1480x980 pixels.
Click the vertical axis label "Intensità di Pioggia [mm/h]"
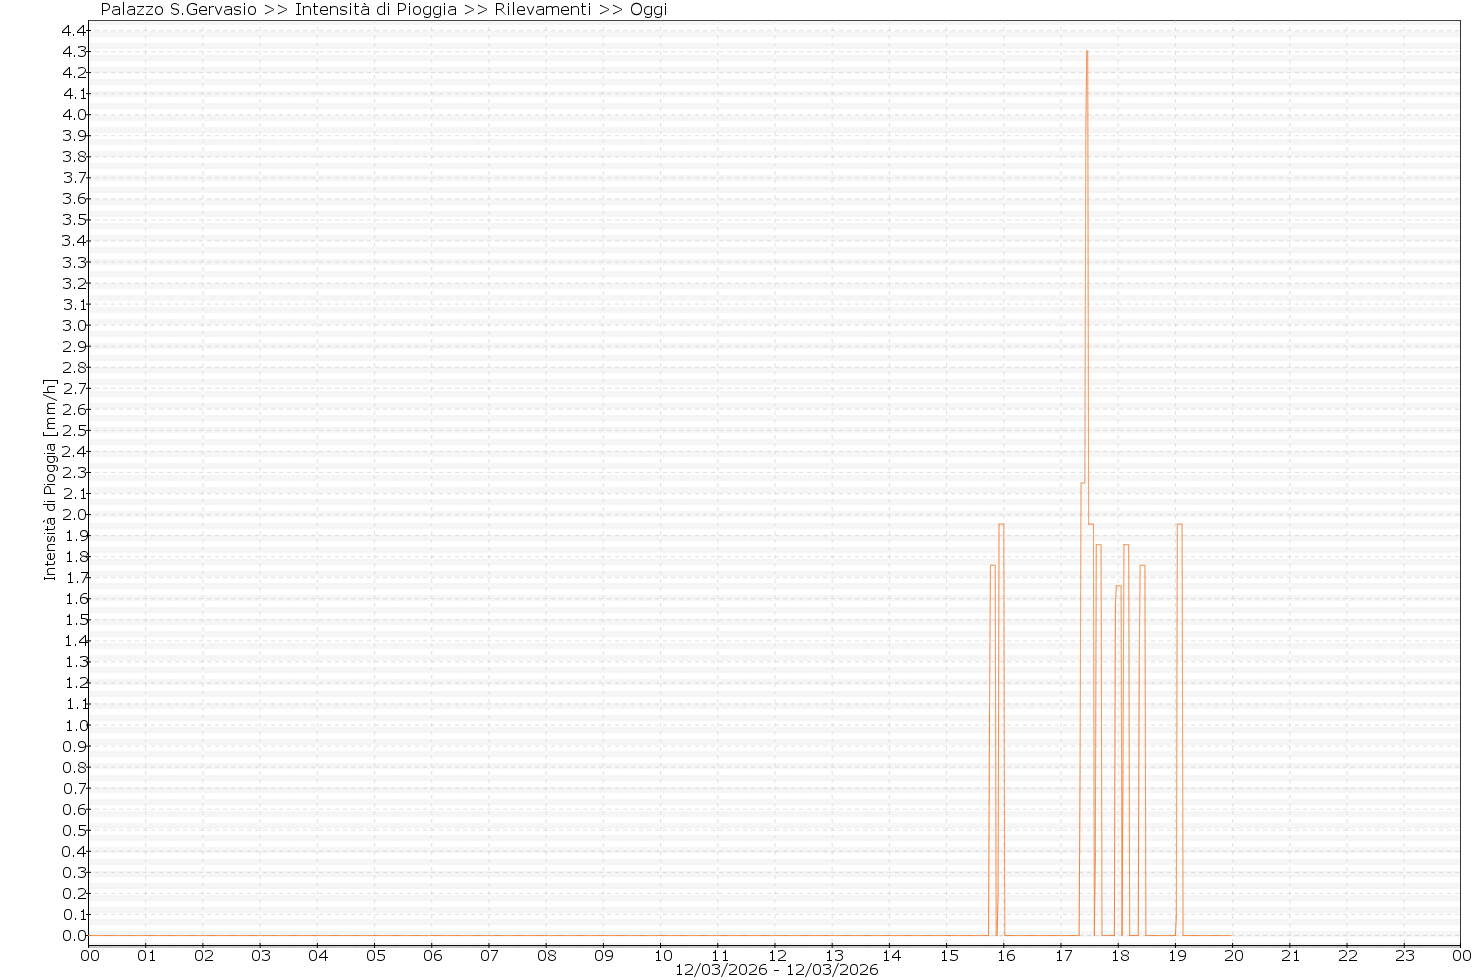(50, 479)
